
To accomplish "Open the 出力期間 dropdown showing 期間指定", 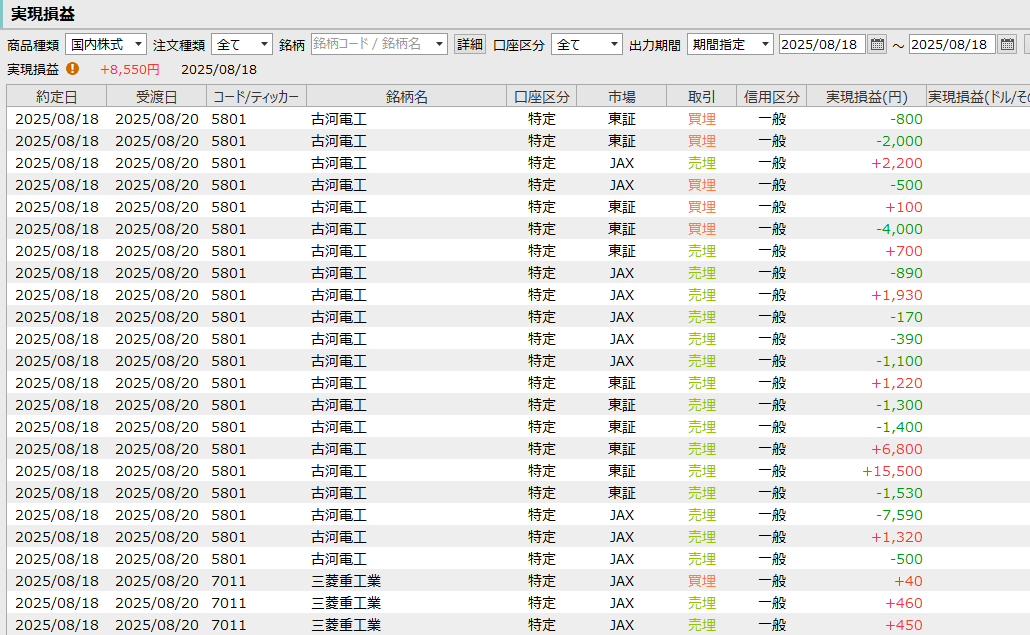I will point(730,45).
